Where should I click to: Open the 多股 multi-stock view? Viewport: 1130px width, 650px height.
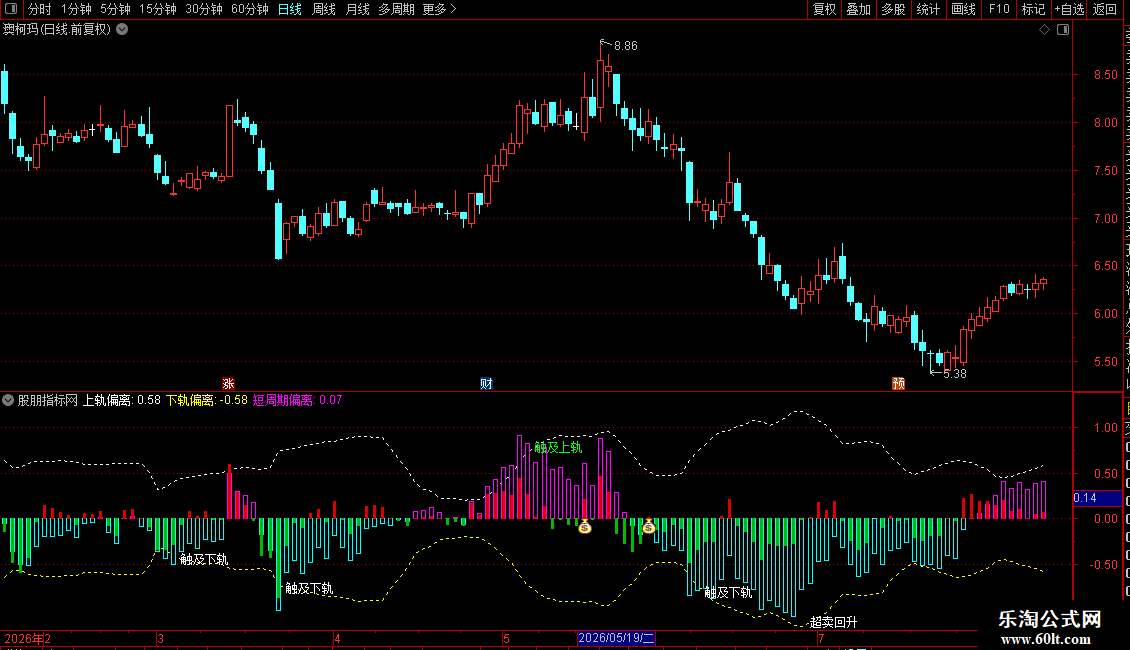[x=894, y=9]
